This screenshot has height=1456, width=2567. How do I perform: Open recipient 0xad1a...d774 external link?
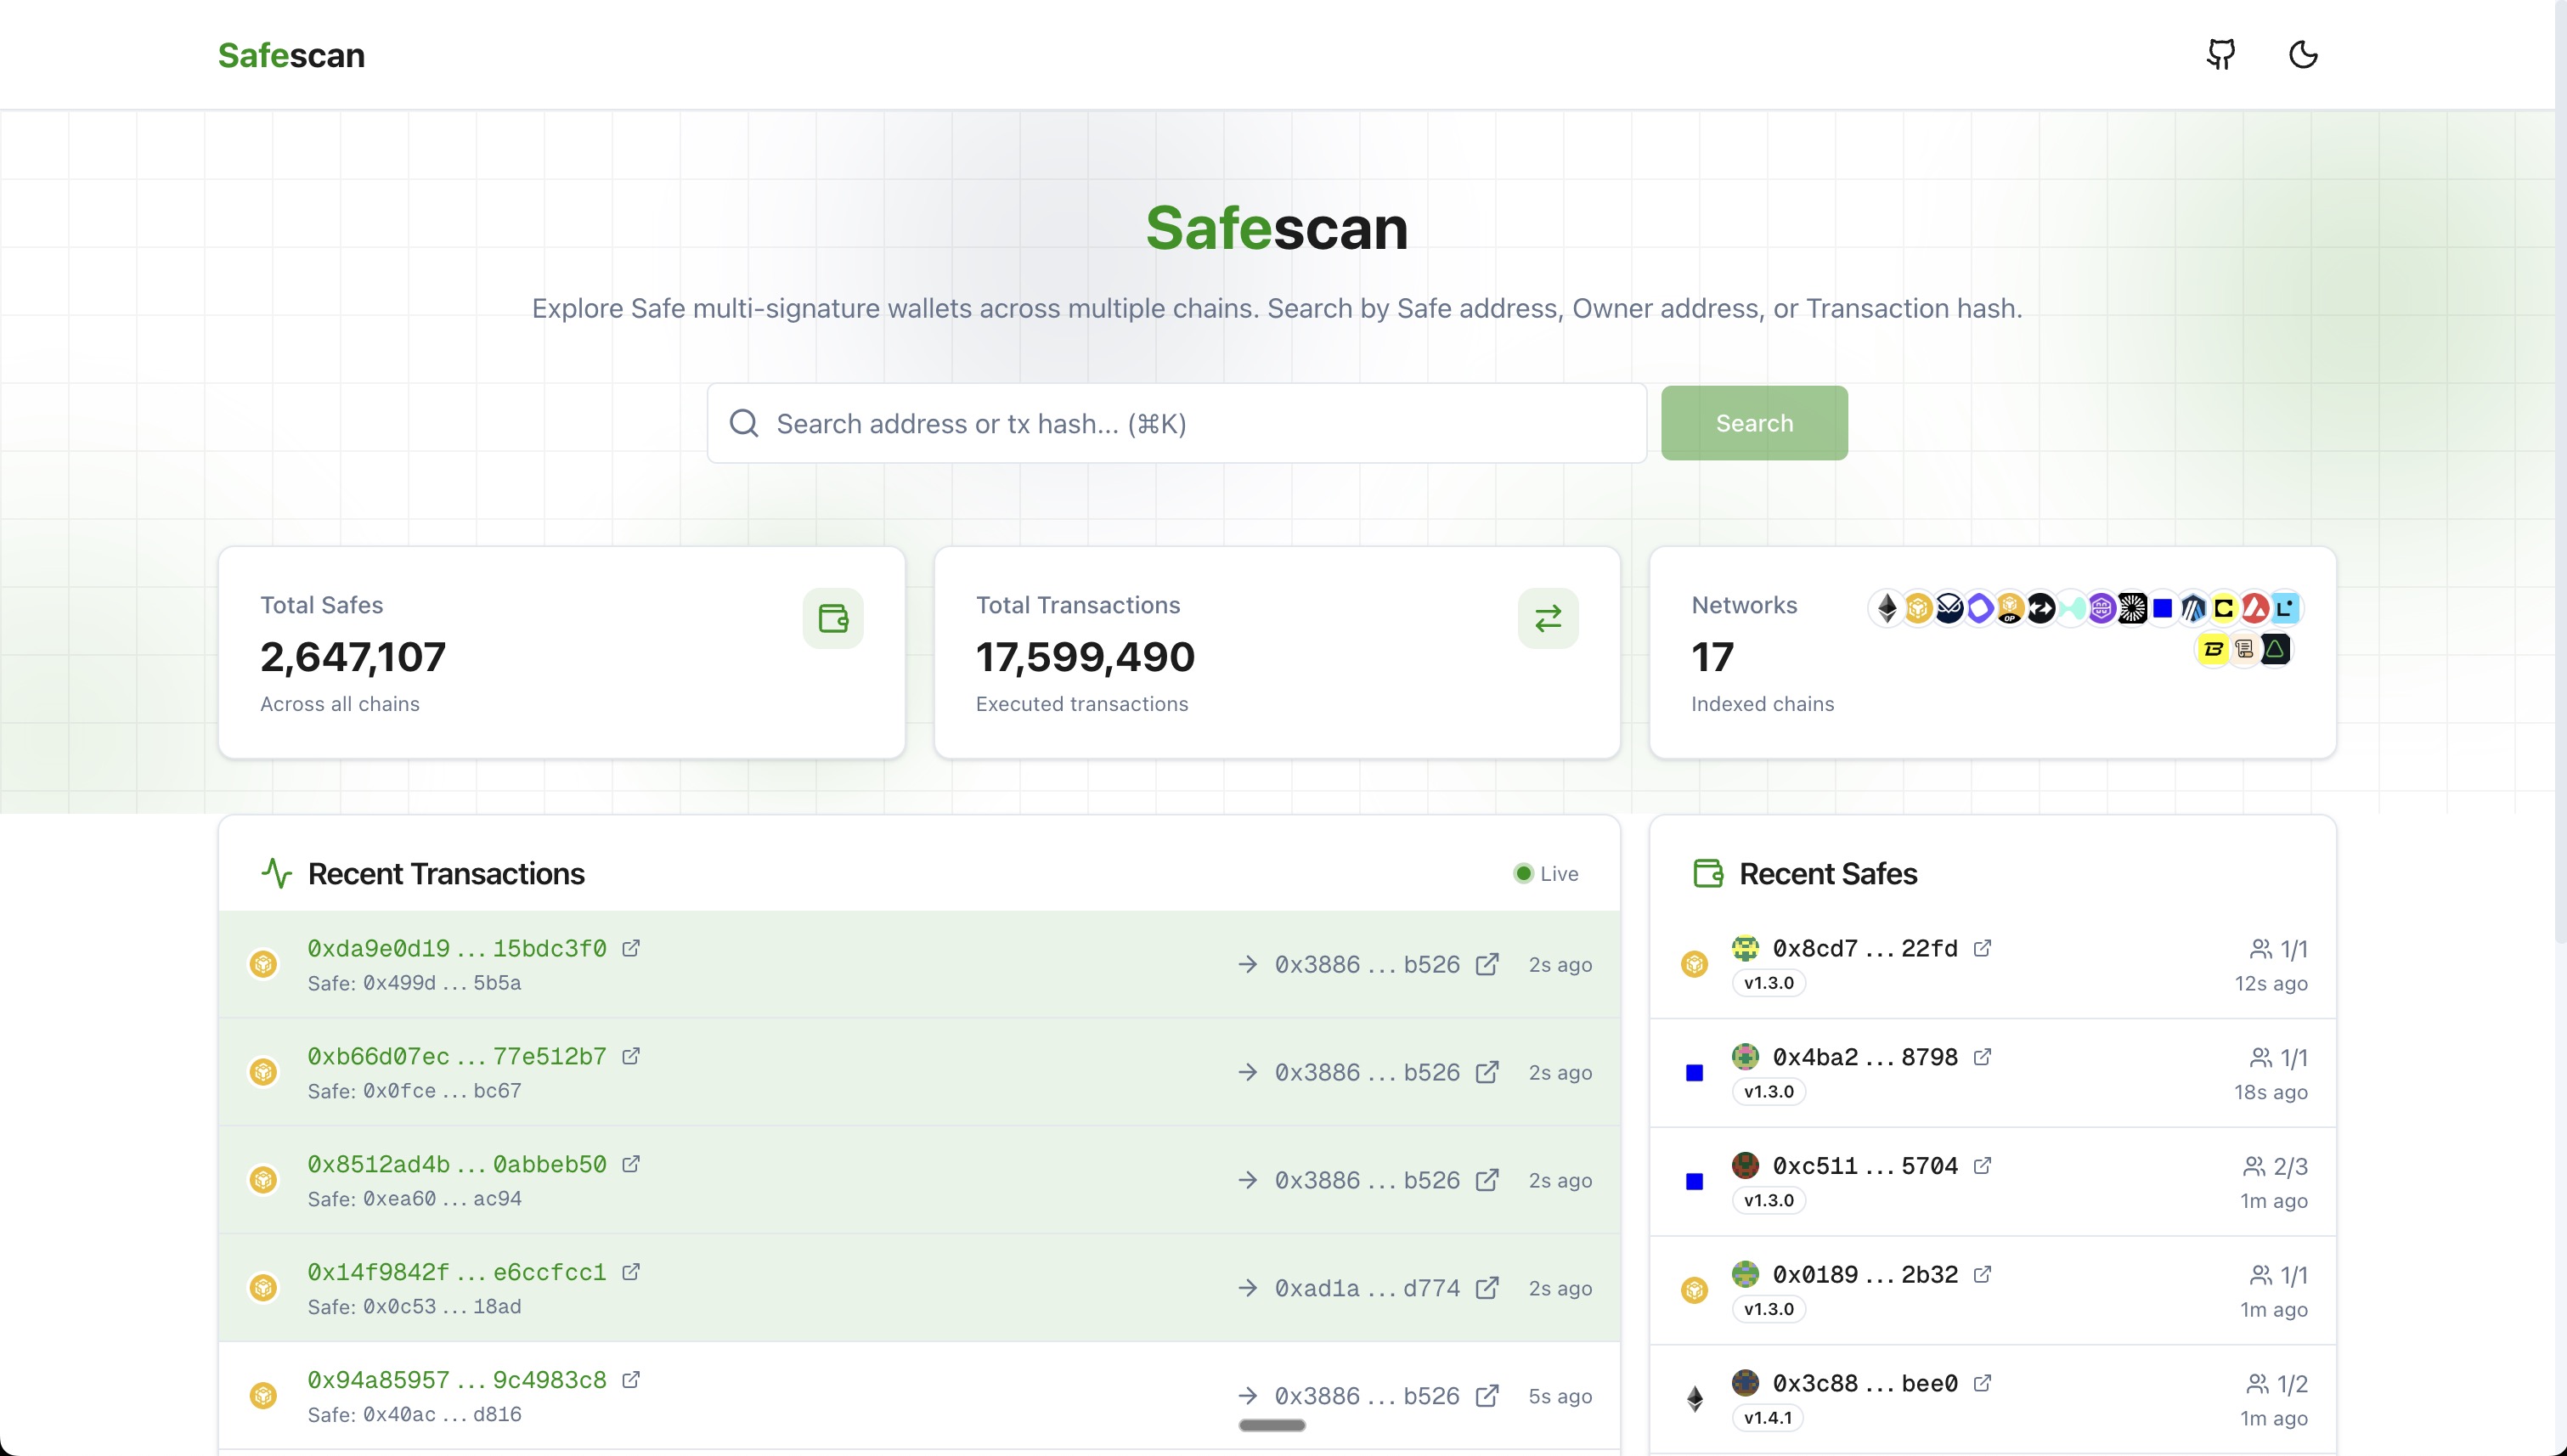(1488, 1288)
